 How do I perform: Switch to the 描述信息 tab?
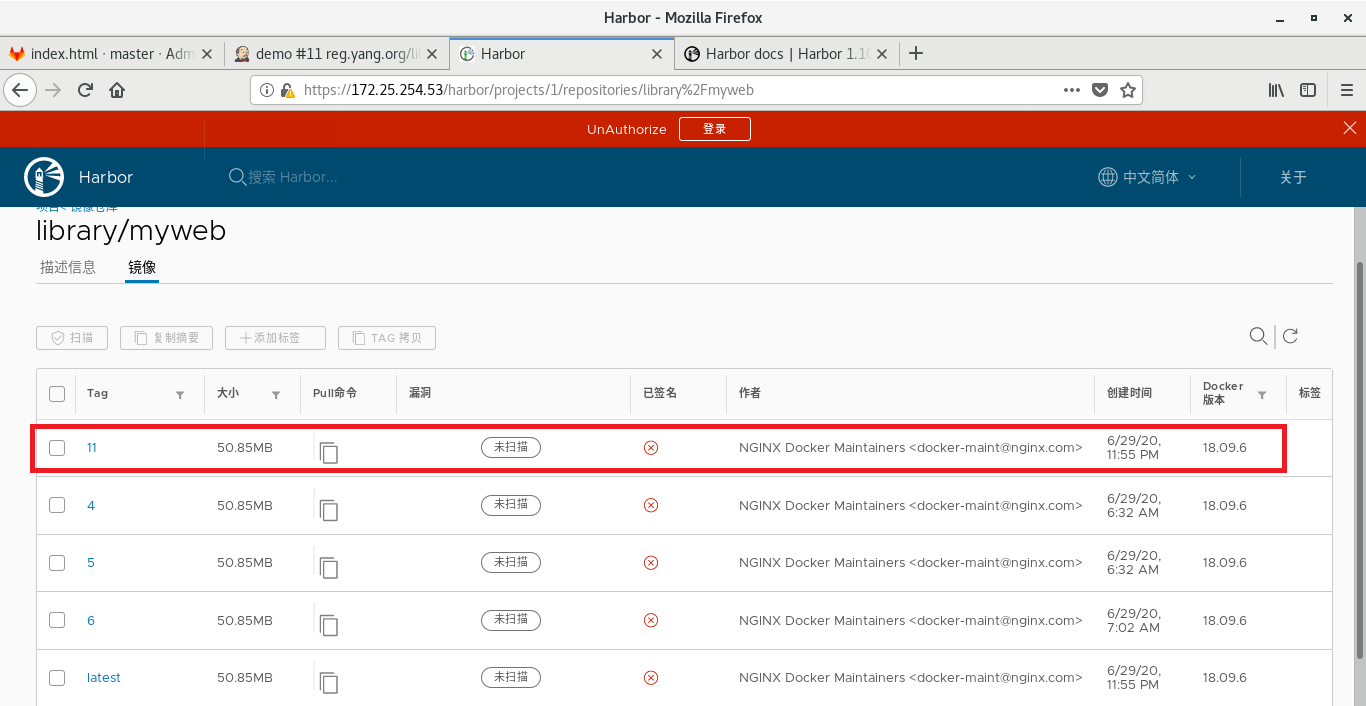click(x=68, y=267)
